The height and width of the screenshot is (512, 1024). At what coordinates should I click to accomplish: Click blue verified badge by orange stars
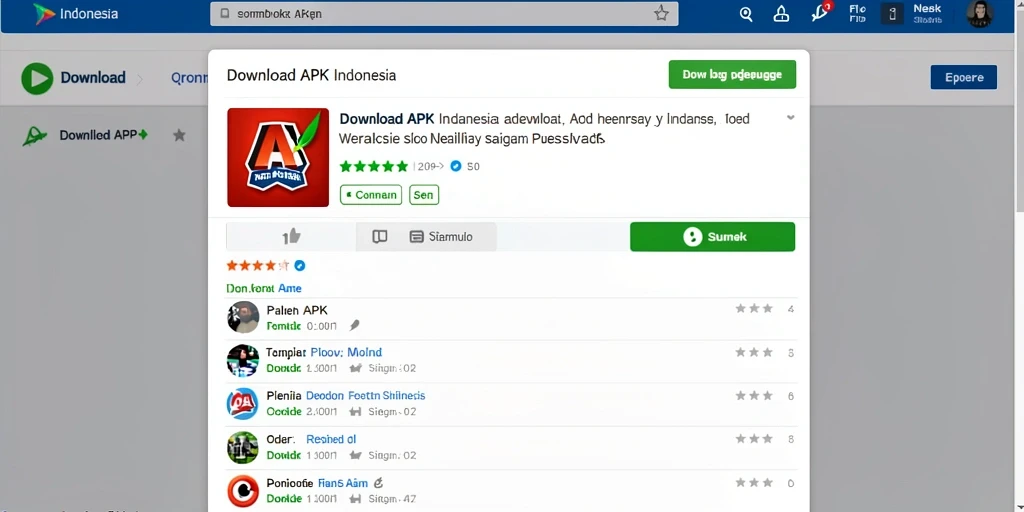(x=300, y=265)
